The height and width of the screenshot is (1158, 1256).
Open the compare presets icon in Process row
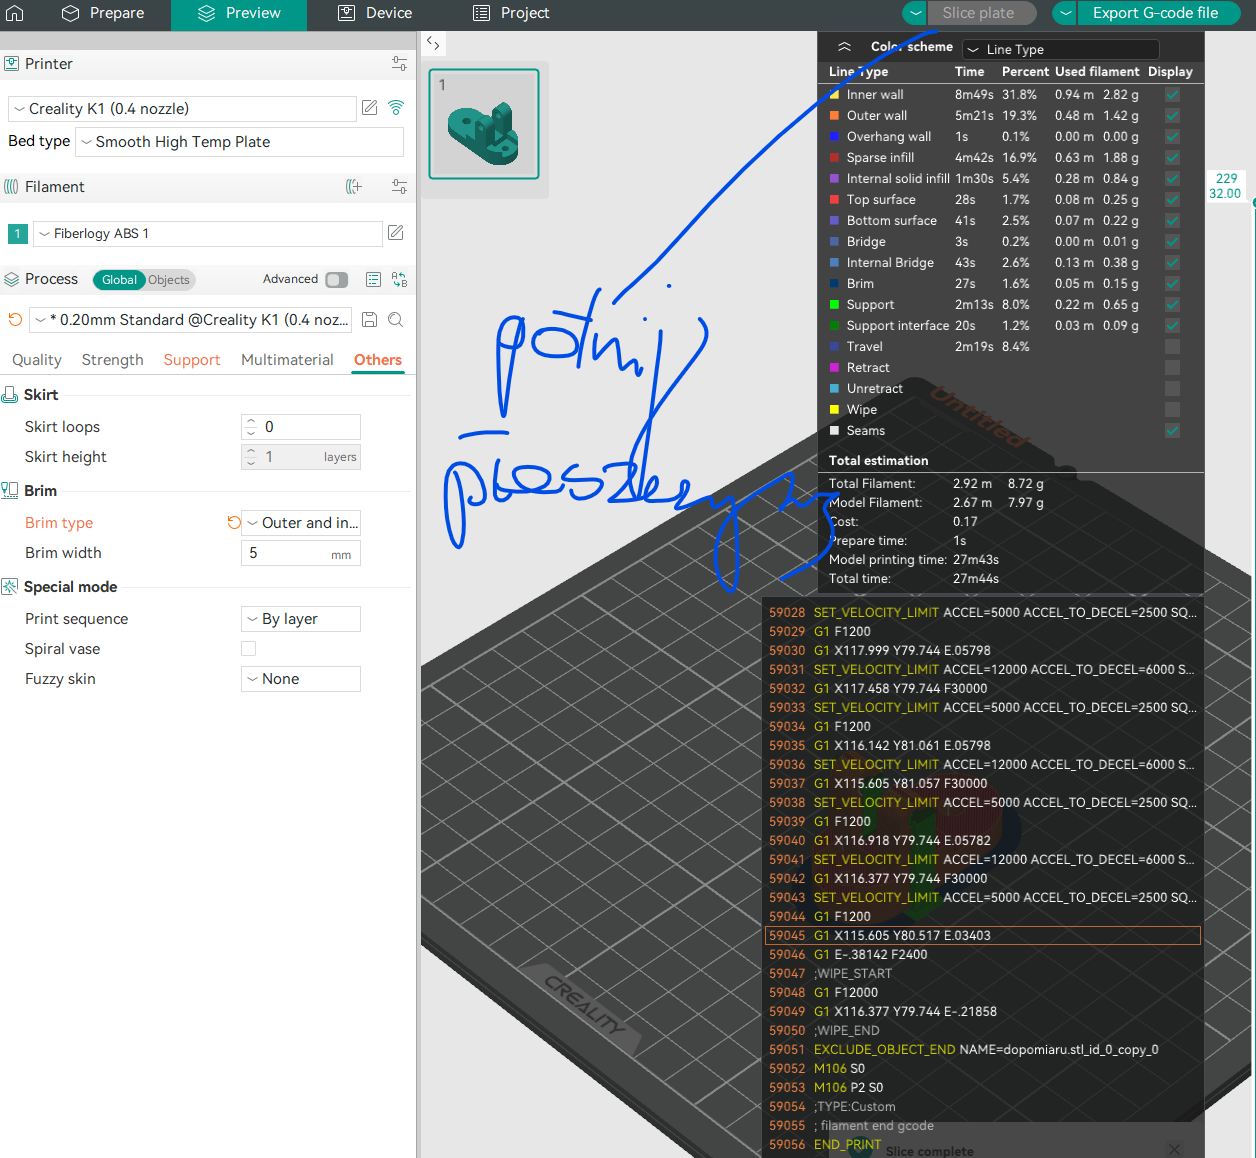pyautogui.click(x=399, y=280)
